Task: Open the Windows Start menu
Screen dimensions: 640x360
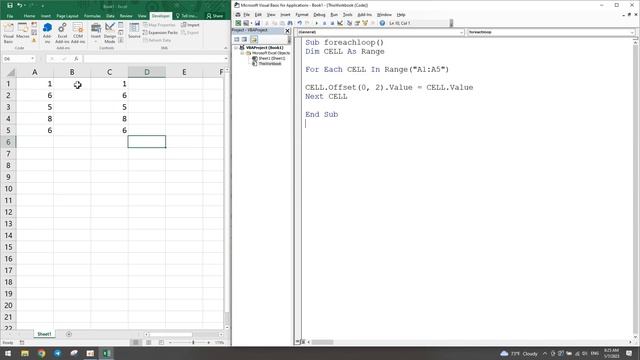Action: (x=8, y=353)
